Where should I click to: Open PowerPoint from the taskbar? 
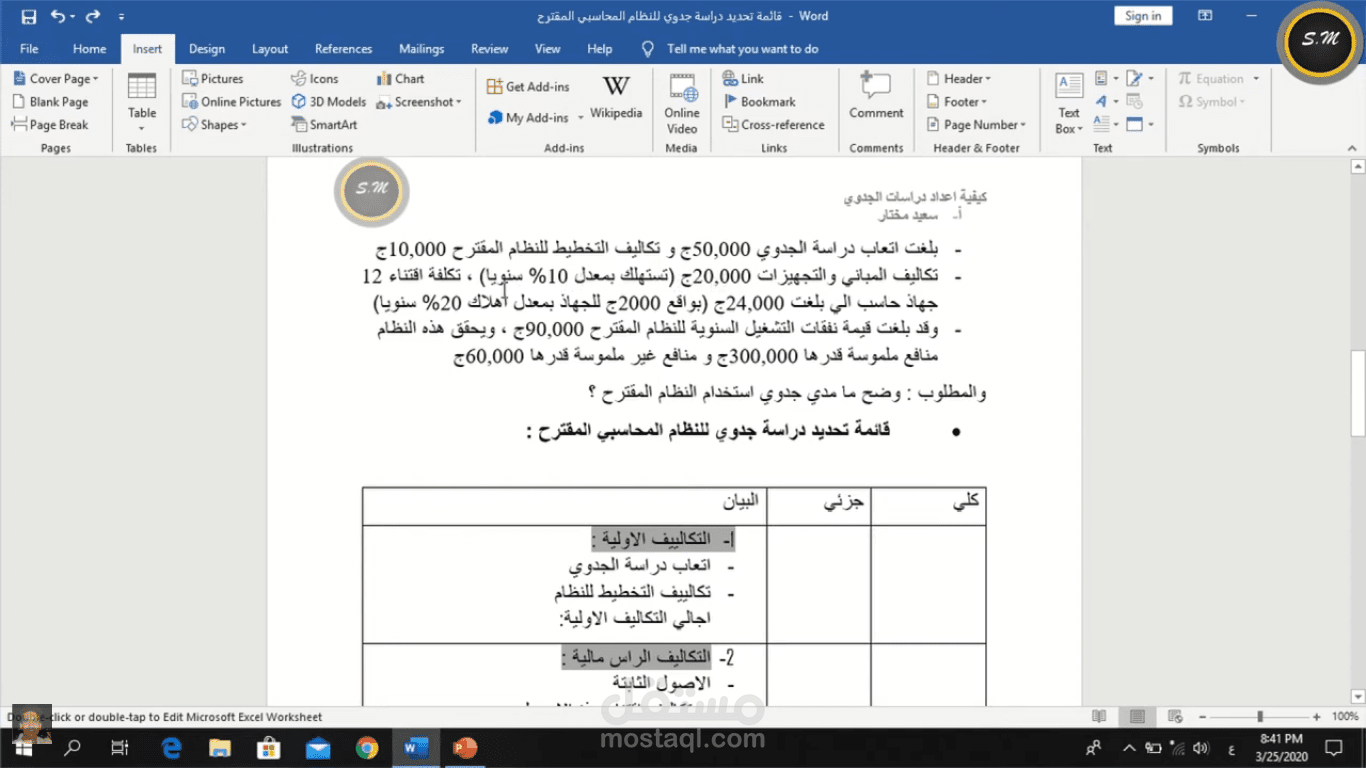coord(464,748)
